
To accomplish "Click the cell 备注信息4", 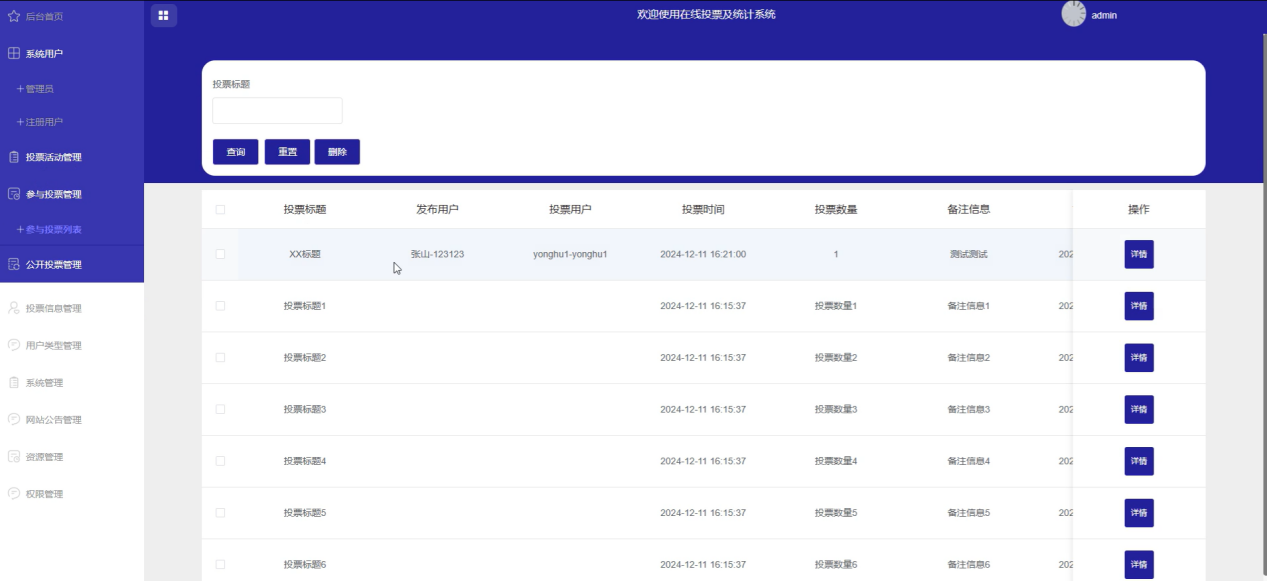I will point(969,461).
